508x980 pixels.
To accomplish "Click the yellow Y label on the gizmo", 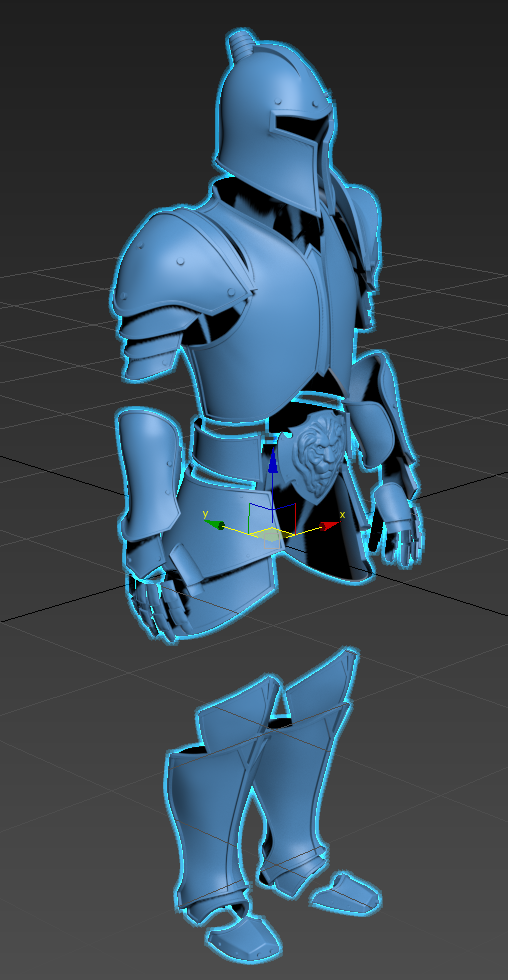I will point(206,514).
